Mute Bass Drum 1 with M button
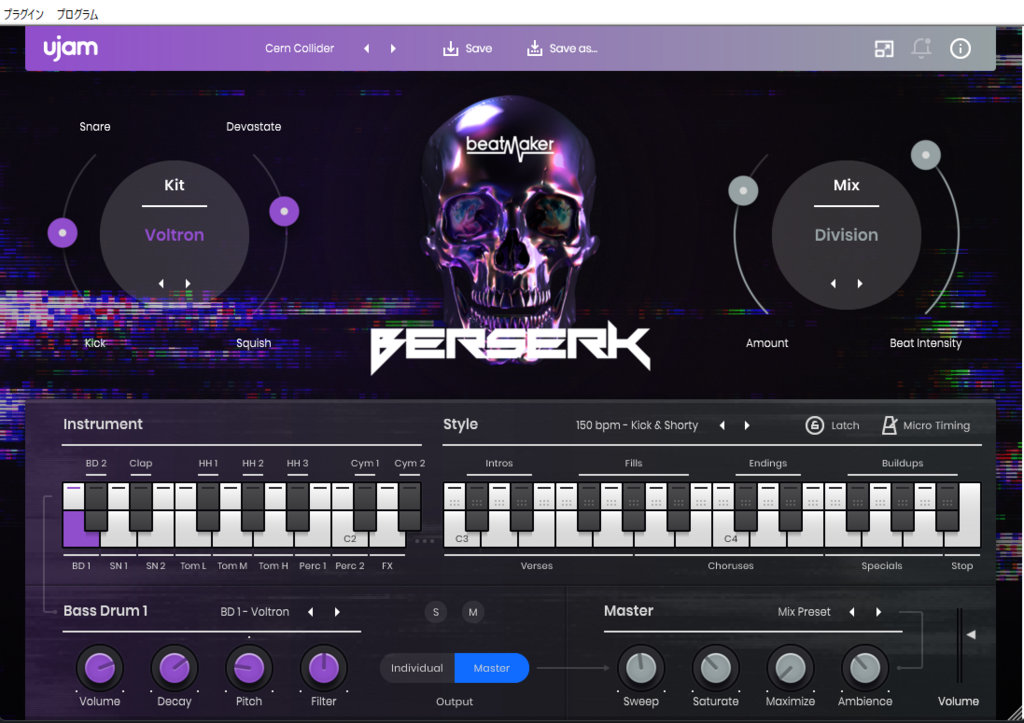The height and width of the screenshot is (723, 1024). [473, 612]
